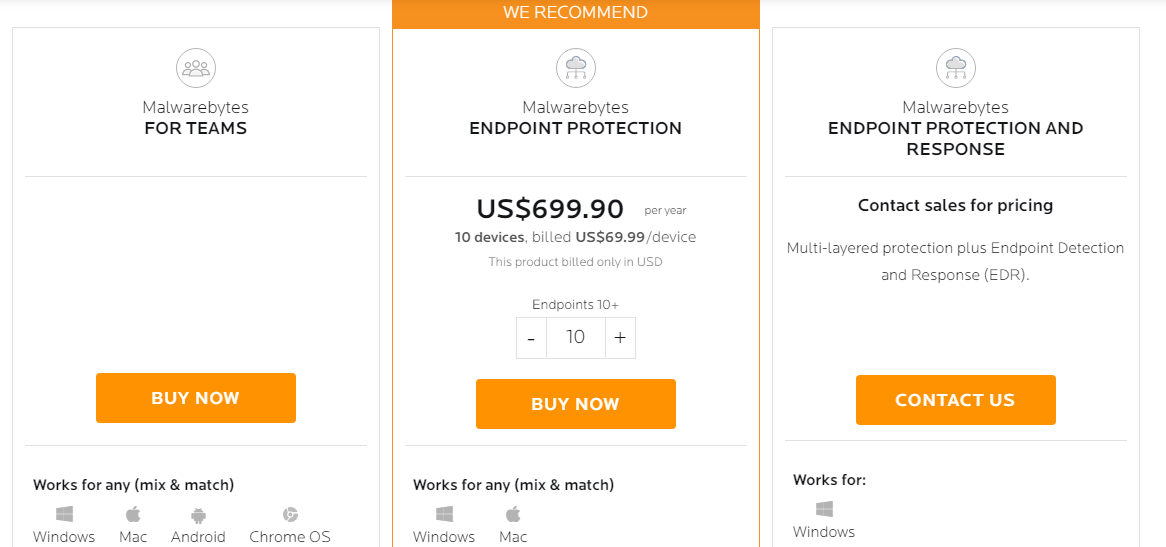Click the Endpoint Protection and Response cloud icon
1166x547 pixels.
coord(956,68)
